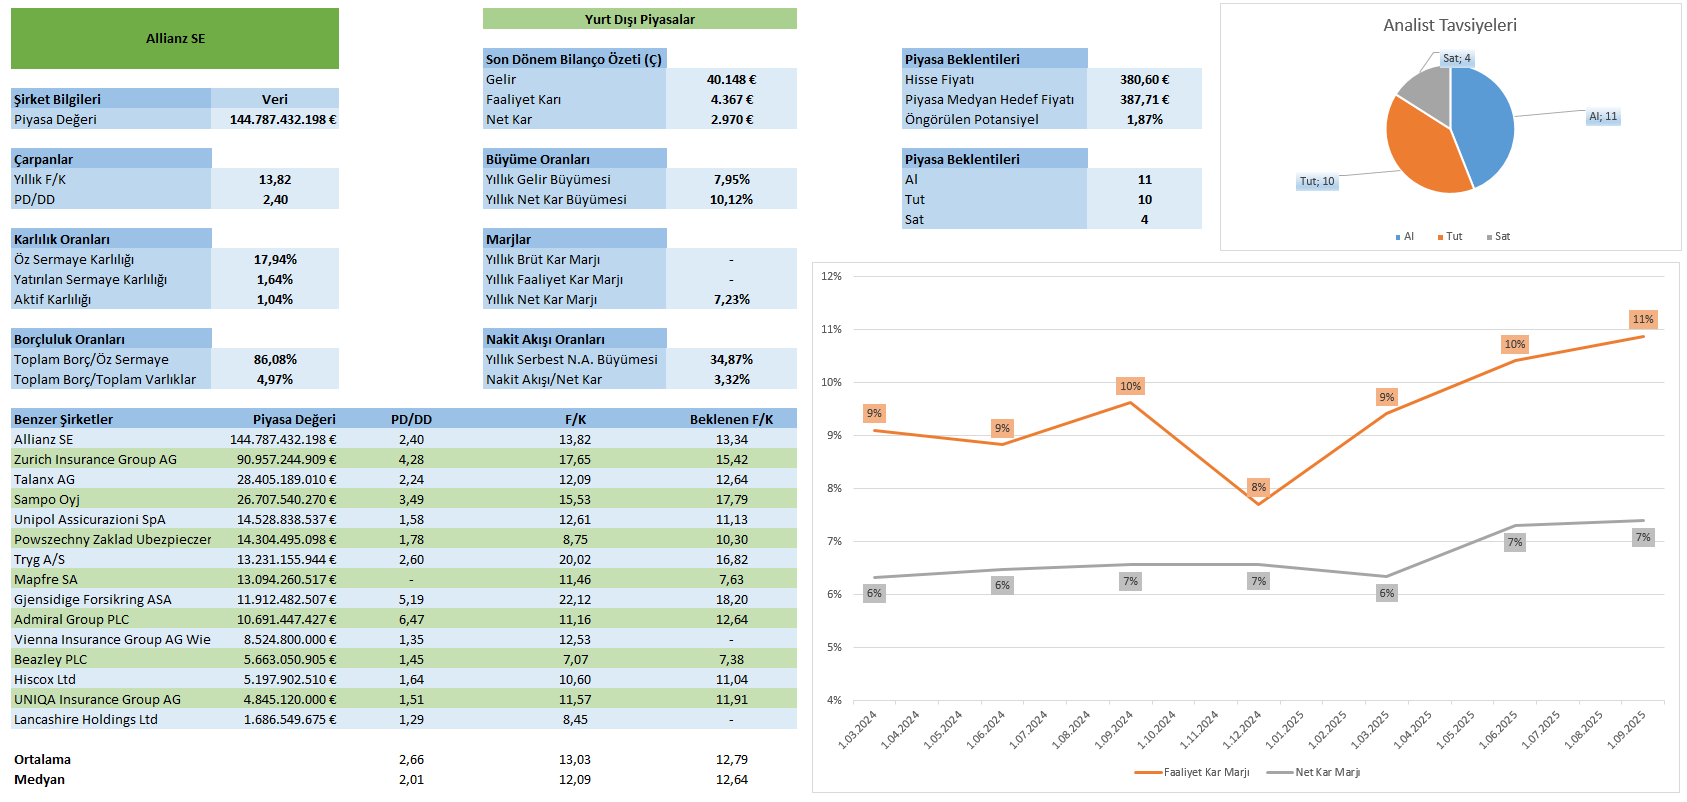Select the 7,23% Yıllık Net Kar Marjı value
Image resolution: width=1687 pixels, height=802 pixels.
[x=732, y=299]
